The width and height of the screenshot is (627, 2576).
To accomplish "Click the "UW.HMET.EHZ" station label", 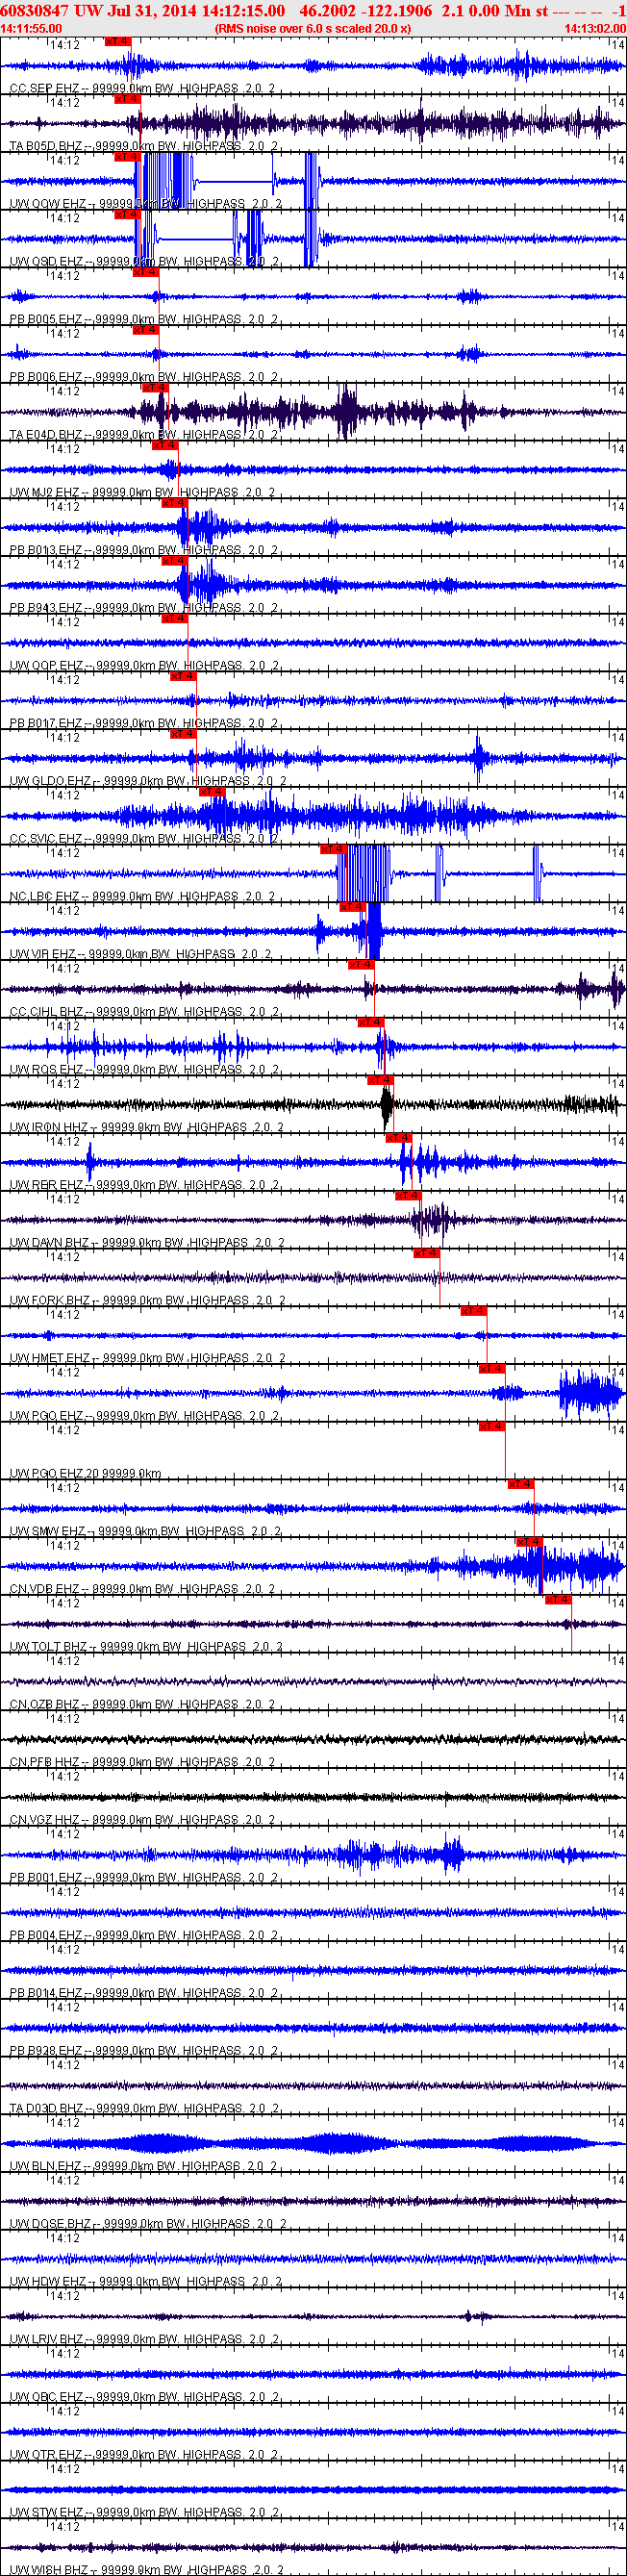I will [50, 1358].
